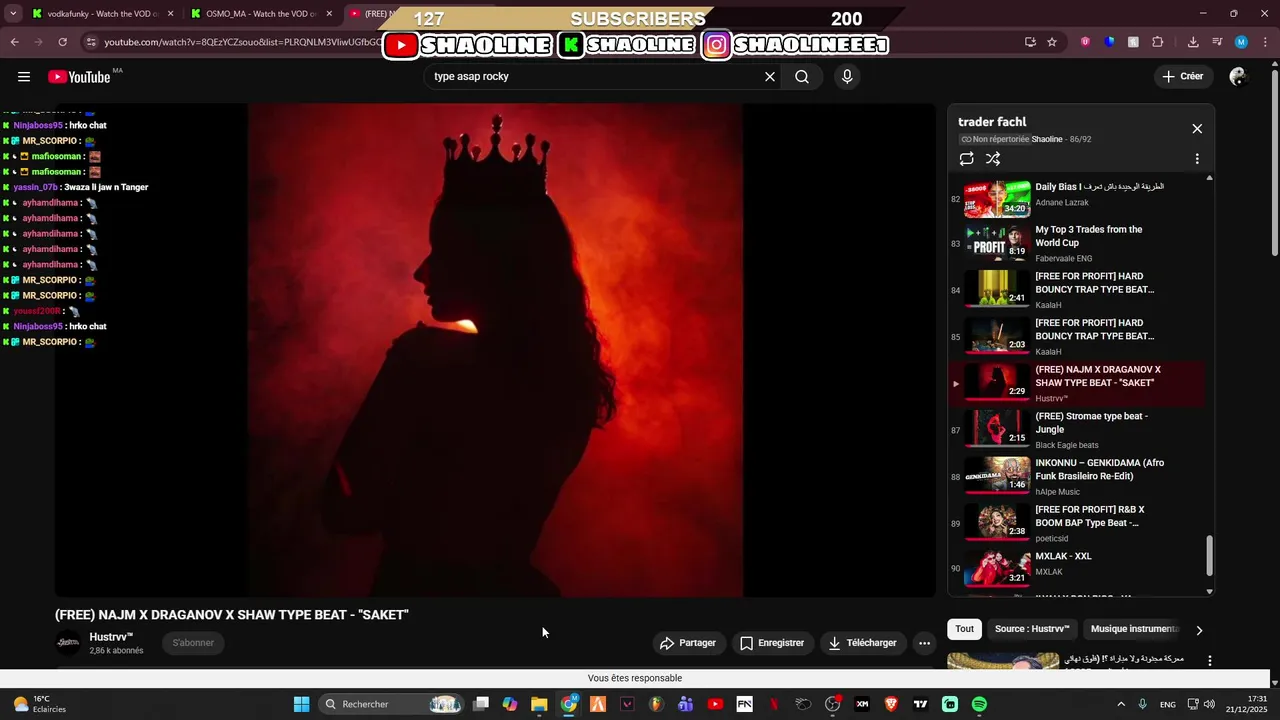The image size is (1280, 720).
Task: Go to the YouTube home logo
Action: (x=79, y=77)
